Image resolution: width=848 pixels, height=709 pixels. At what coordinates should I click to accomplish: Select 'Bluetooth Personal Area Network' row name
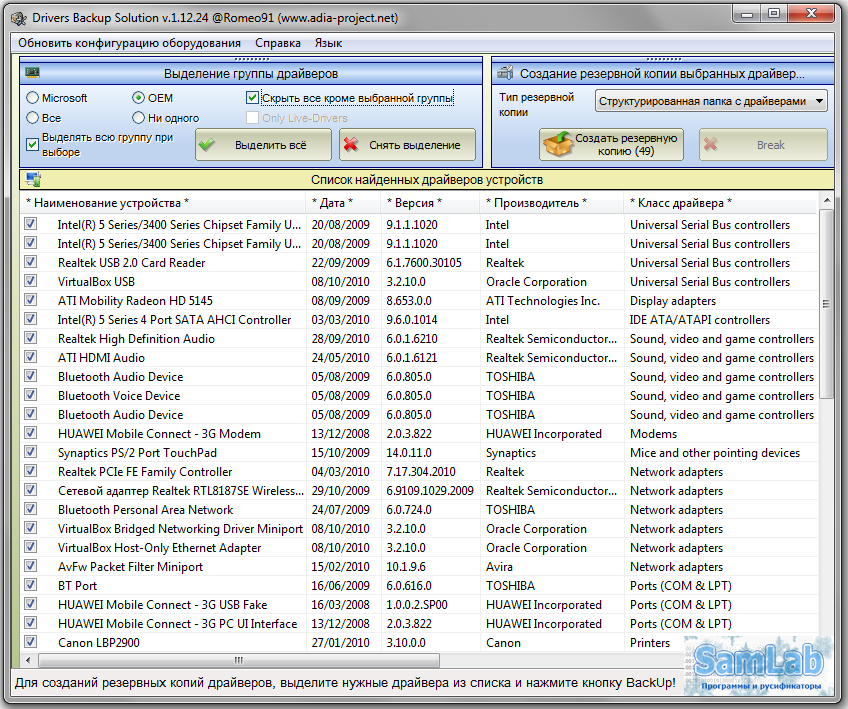(x=145, y=509)
